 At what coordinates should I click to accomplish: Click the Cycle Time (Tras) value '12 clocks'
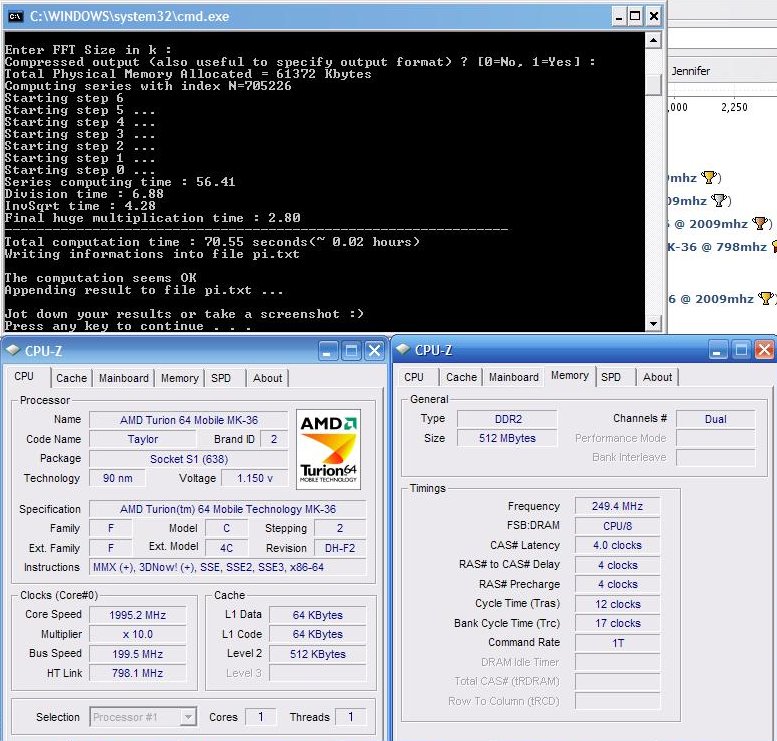click(x=617, y=604)
